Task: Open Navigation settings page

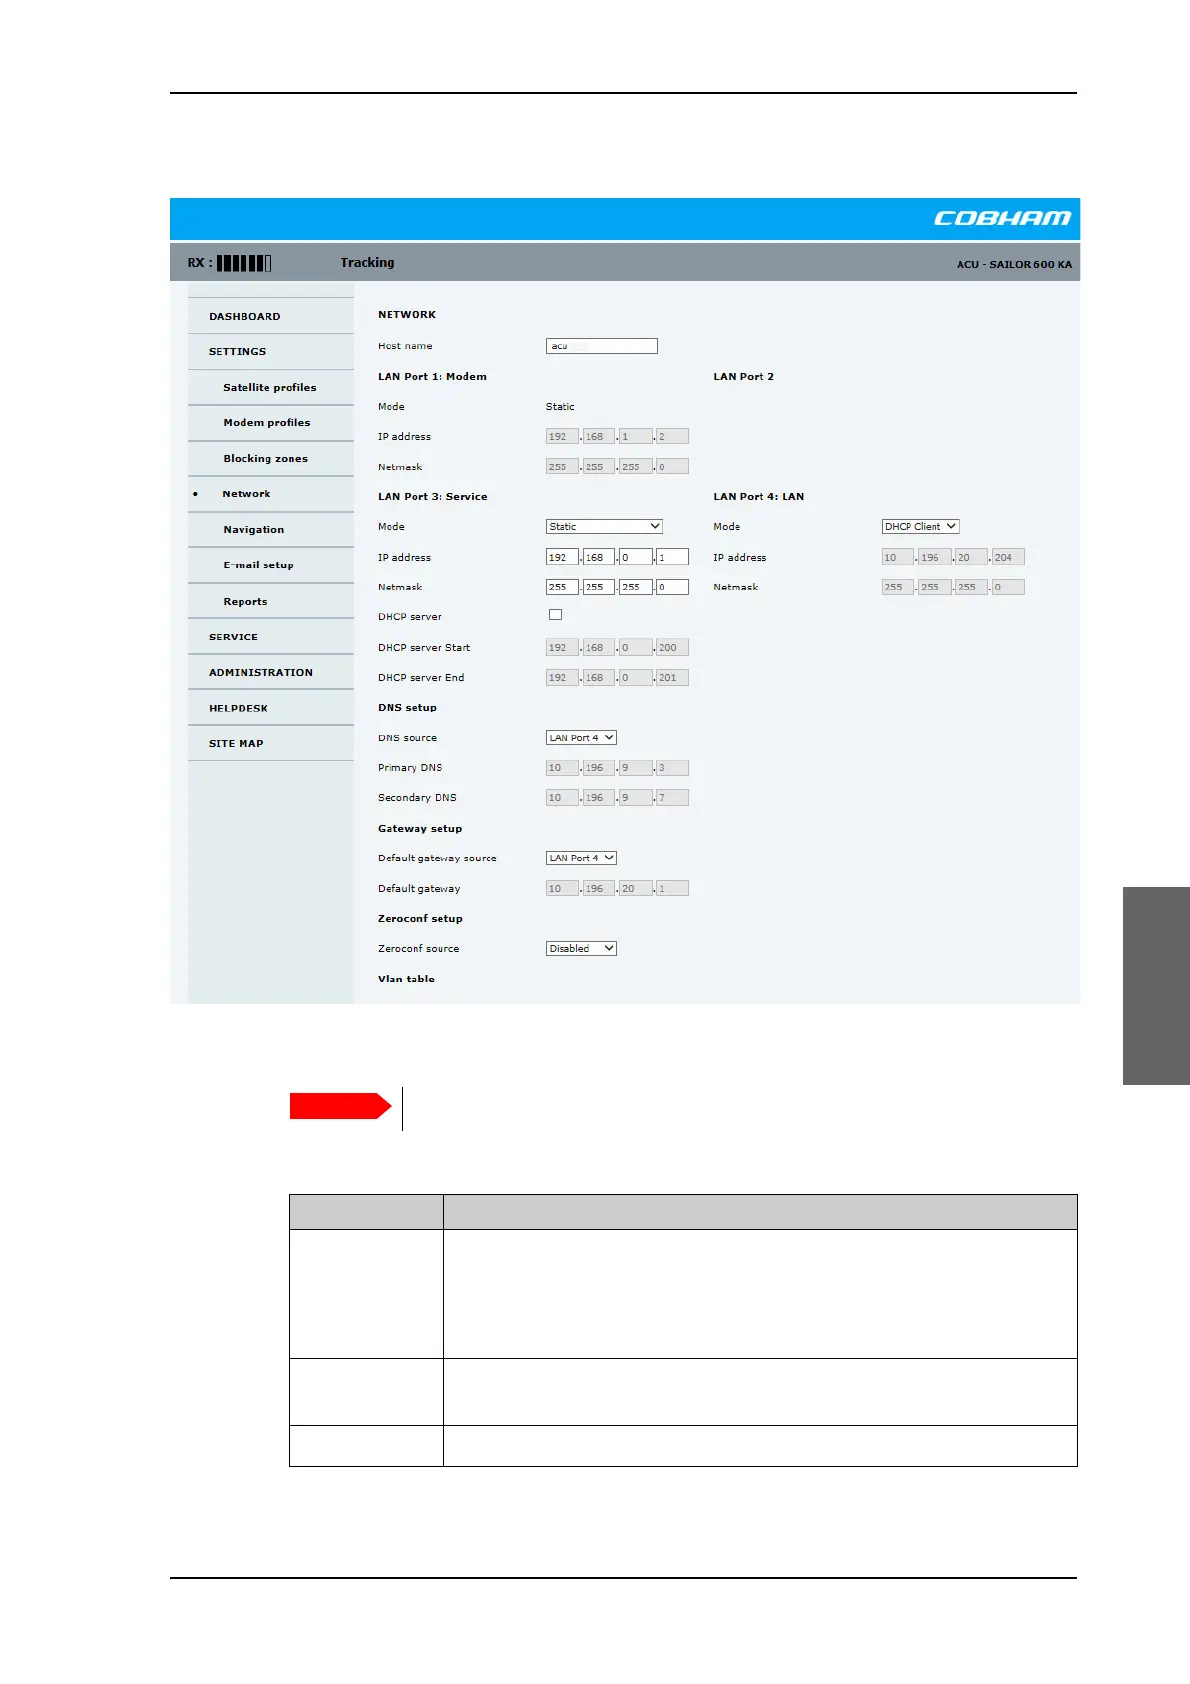Action: [254, 530]
